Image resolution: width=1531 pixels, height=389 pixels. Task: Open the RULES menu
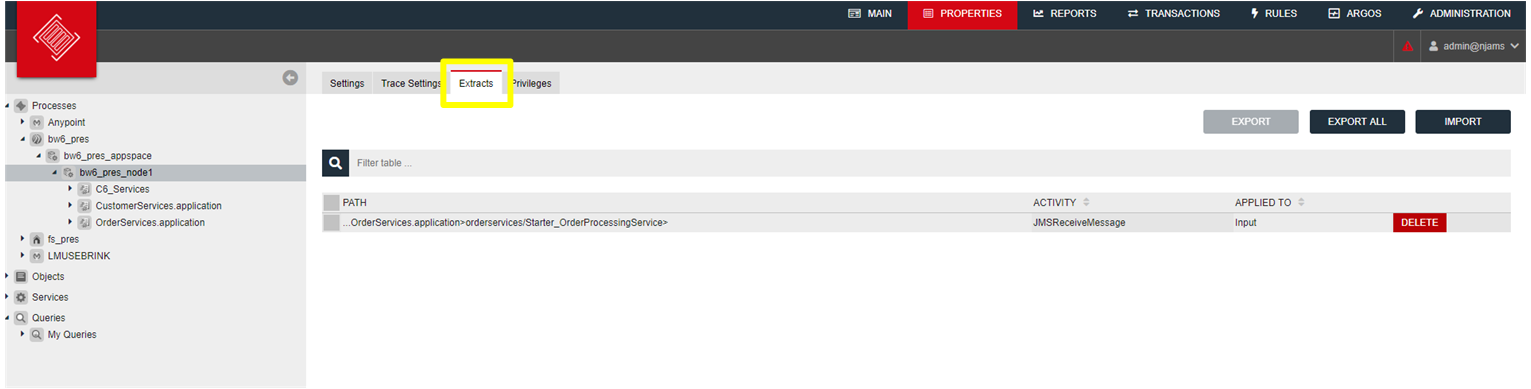point(1274,14)
